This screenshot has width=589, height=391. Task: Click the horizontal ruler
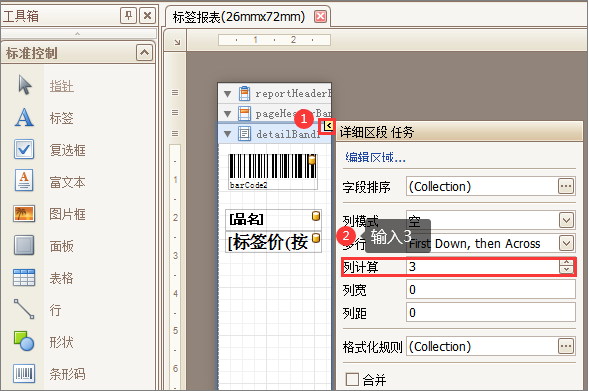coord(274,39)
